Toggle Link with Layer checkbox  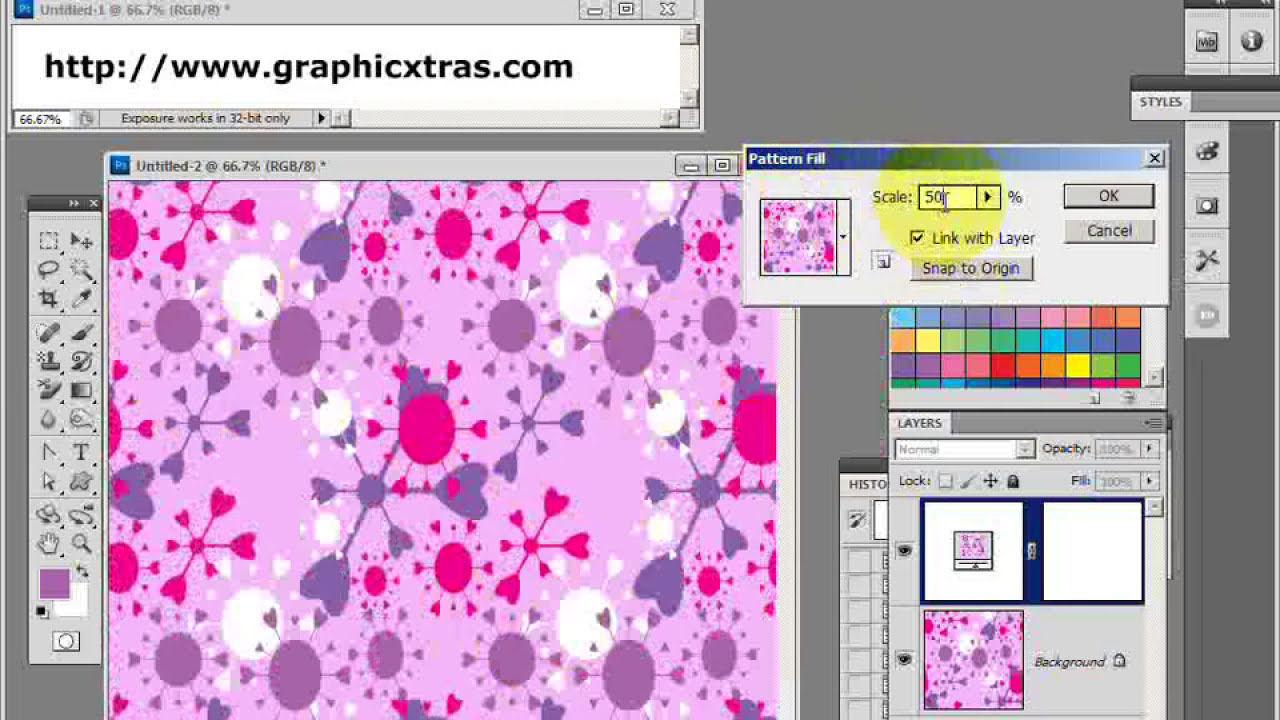point(917,238)
